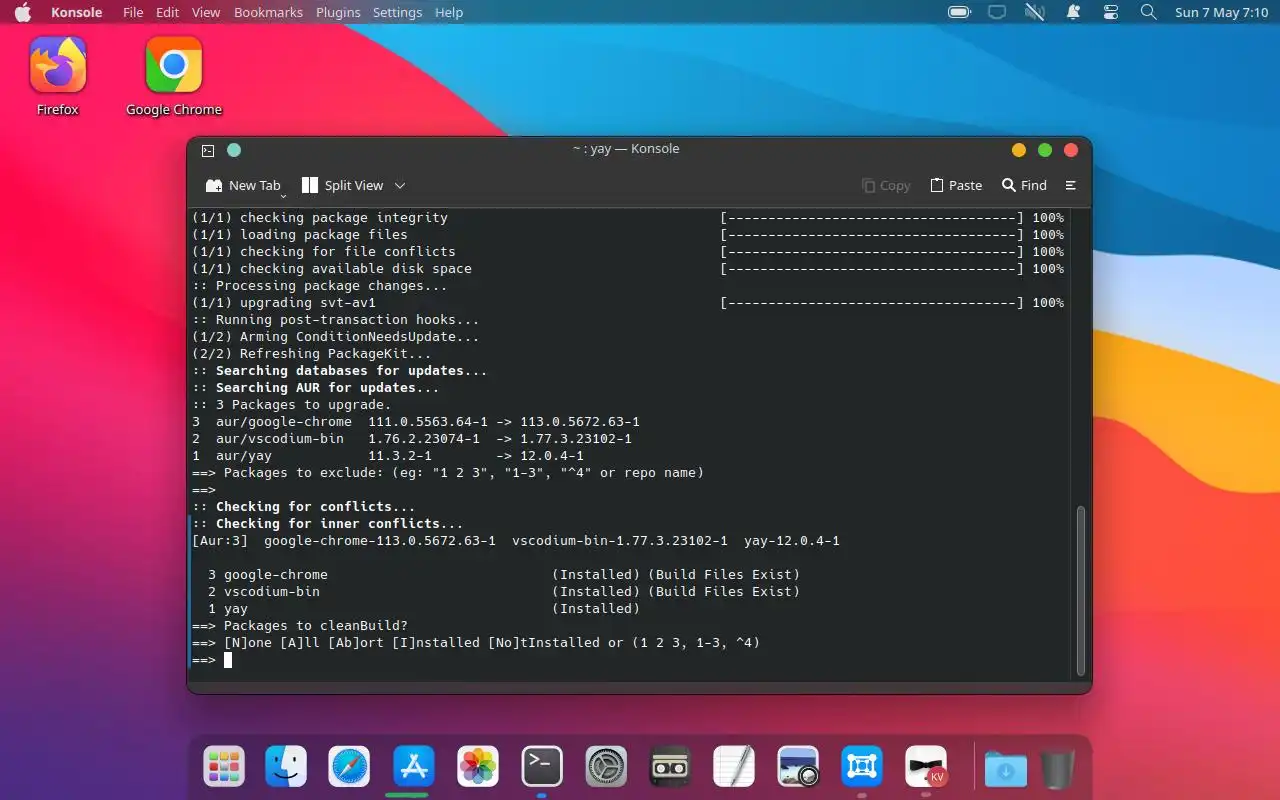The width and height of the screenshot is (1280, 800).
Task: Open the Help menu
Action: click(449, 12)
